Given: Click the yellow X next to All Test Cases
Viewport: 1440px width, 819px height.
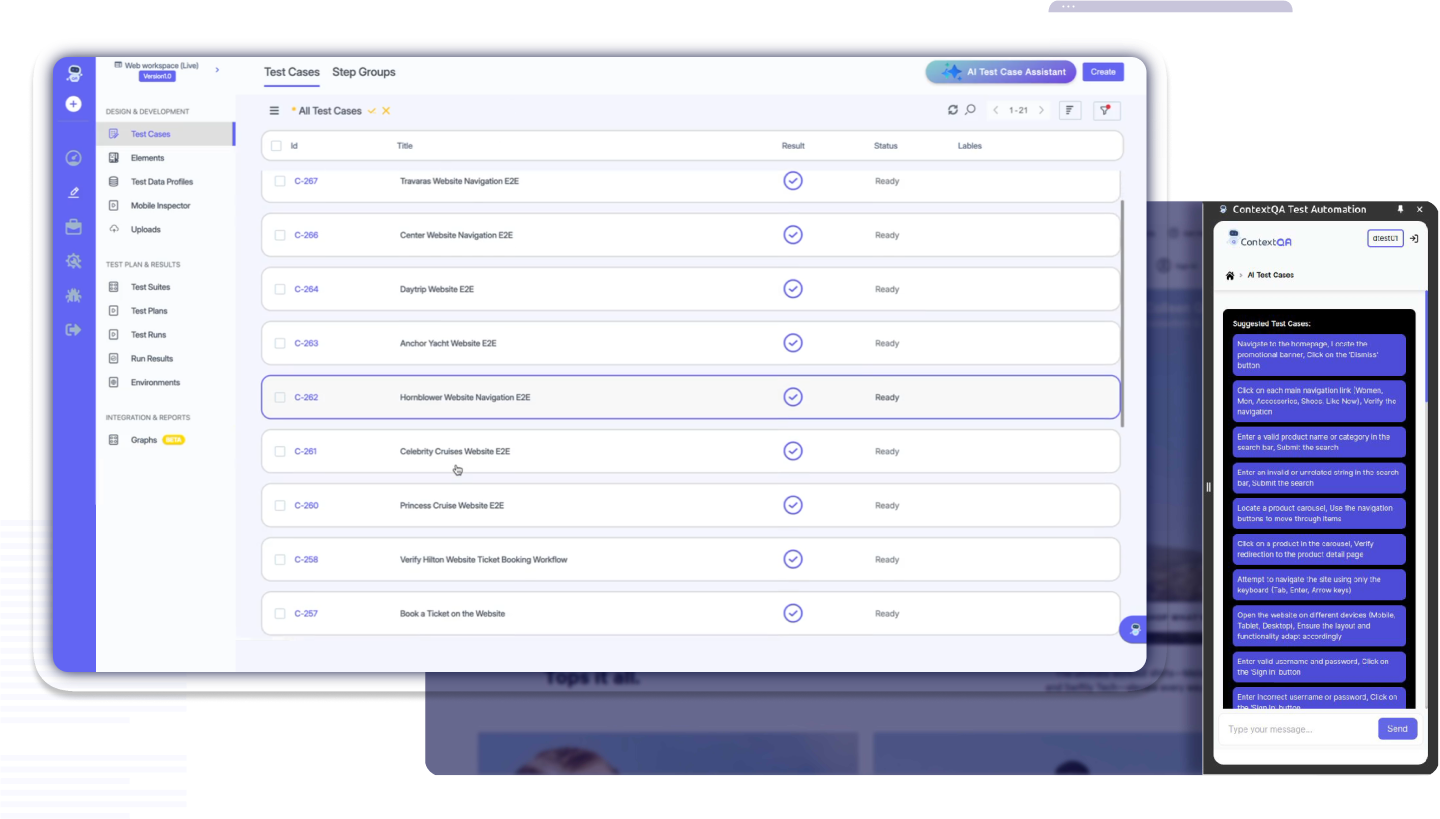Looking at the screenshot, I should (386, 111).
